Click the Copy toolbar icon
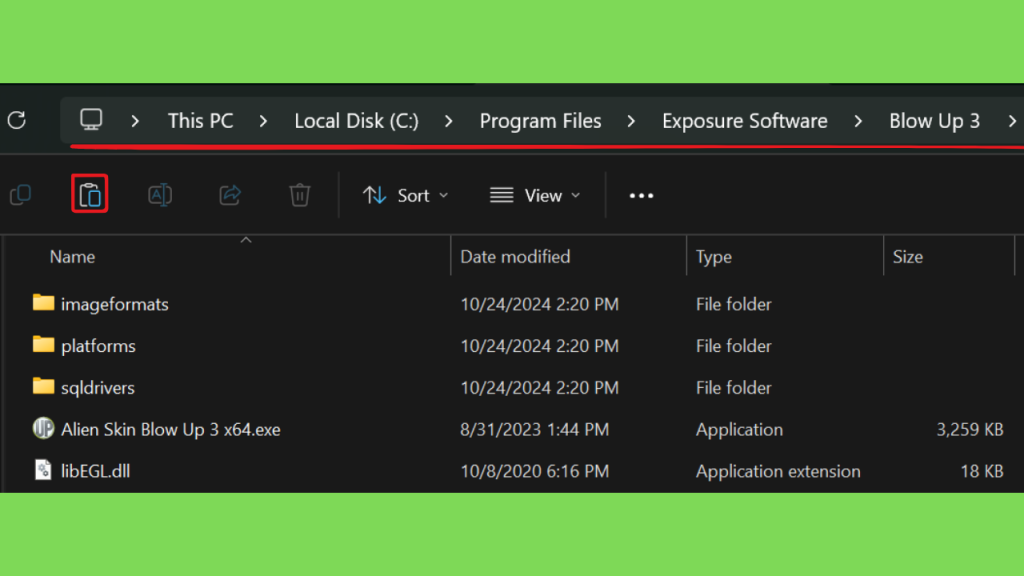 (x=21, y=195)
